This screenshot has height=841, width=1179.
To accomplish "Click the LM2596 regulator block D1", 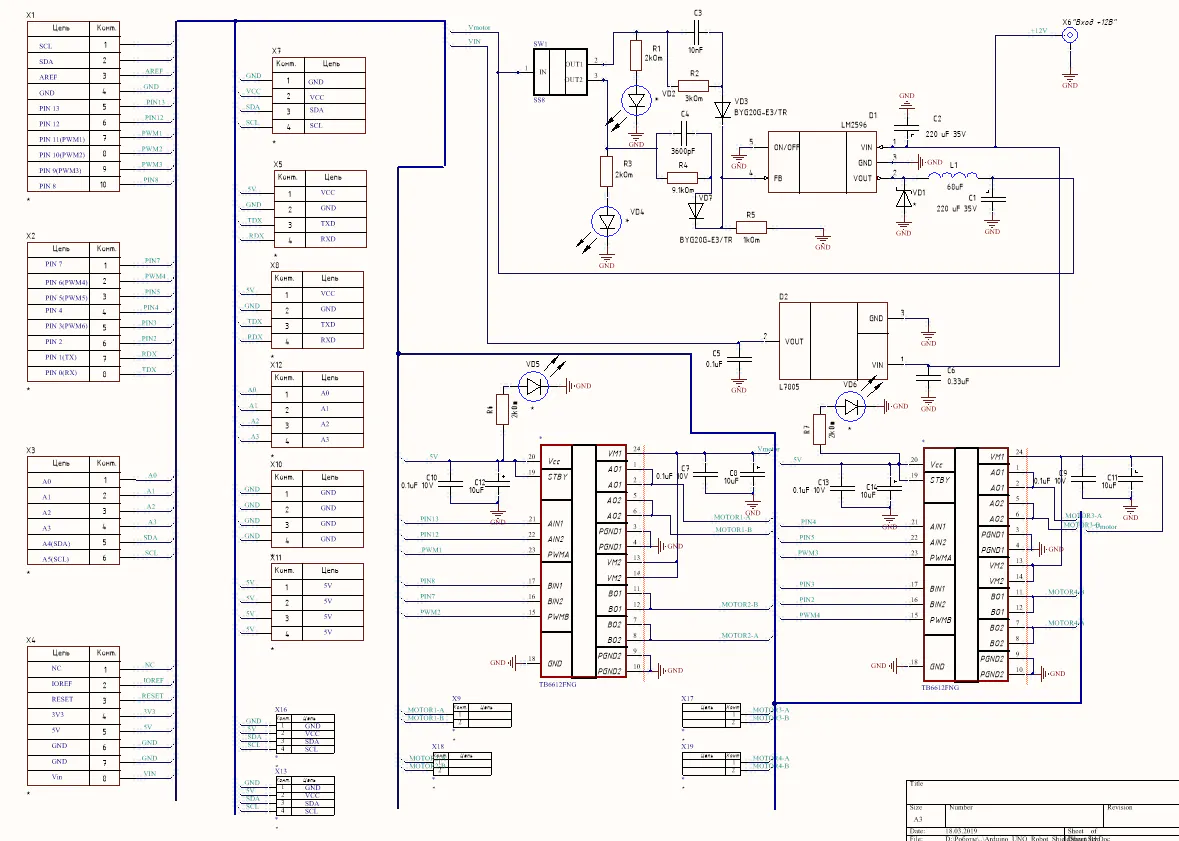I will pos(822,162).
